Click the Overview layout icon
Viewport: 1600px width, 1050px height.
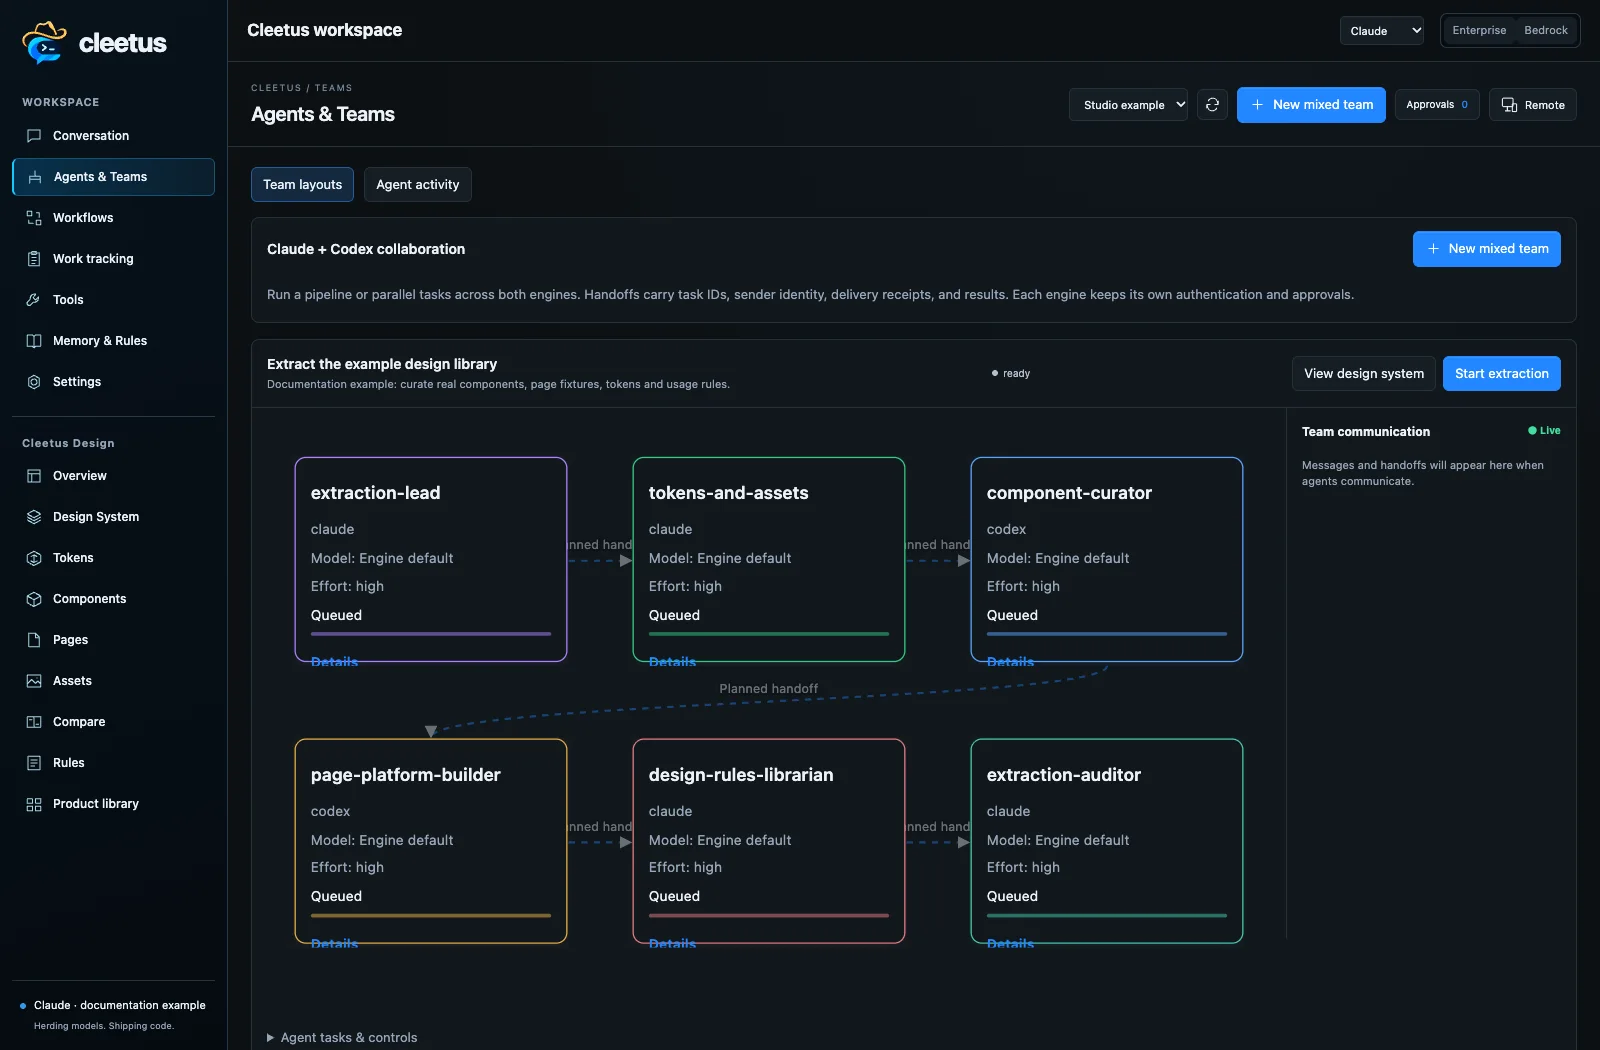click(x=34, y=476)
